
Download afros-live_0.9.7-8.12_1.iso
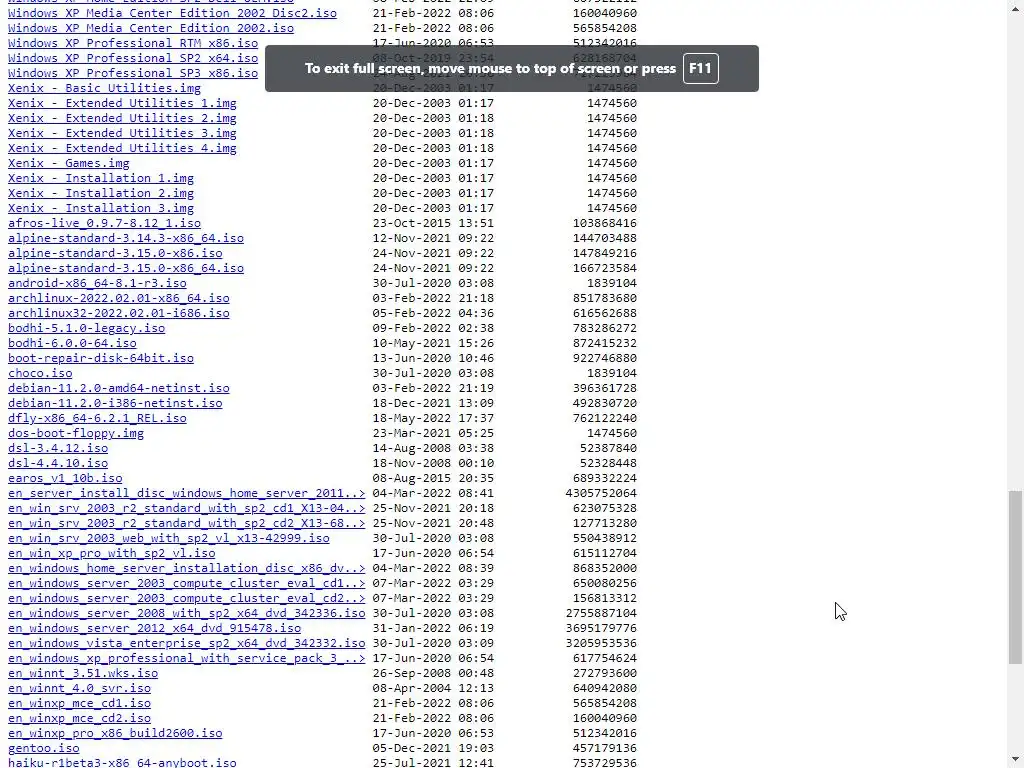click(104, 223)
